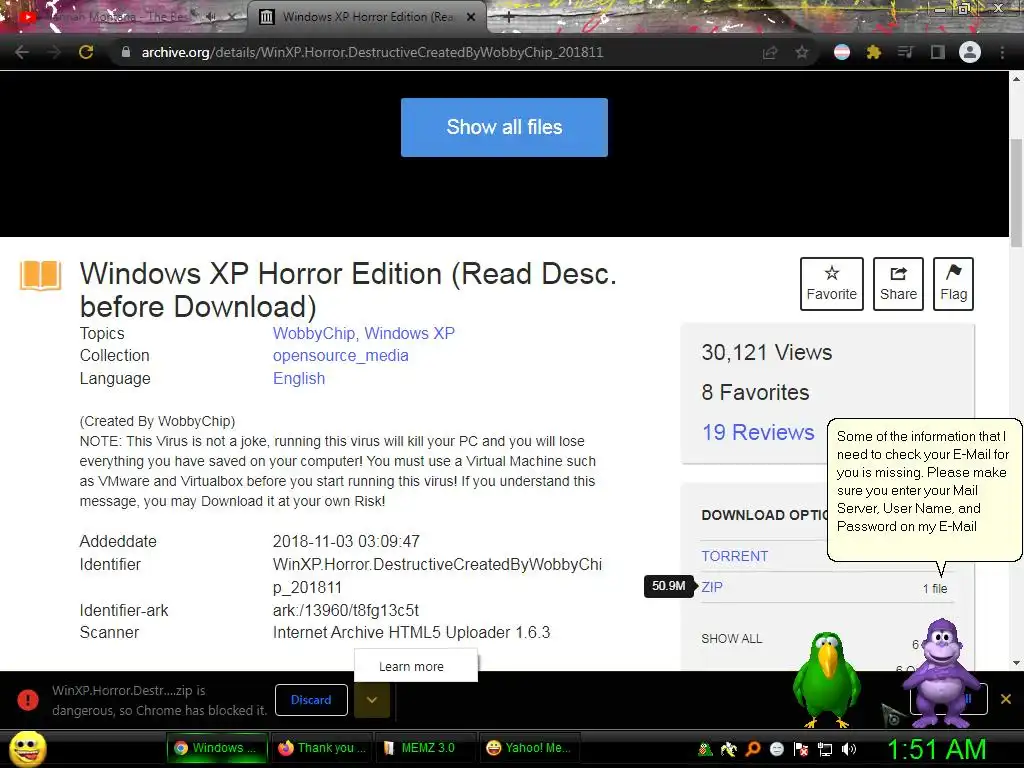Open the English language link
The width and height of the screenshot is (1024, 768).
pyautogui.click(x=299, y=378)
